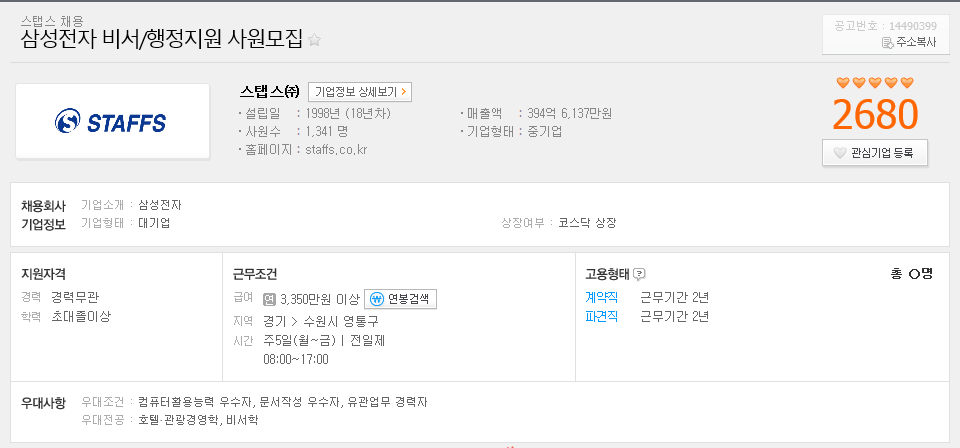Click the 스탭스㈜ company name
This screenshot has width=960, height=448.
tap(270, 92)
